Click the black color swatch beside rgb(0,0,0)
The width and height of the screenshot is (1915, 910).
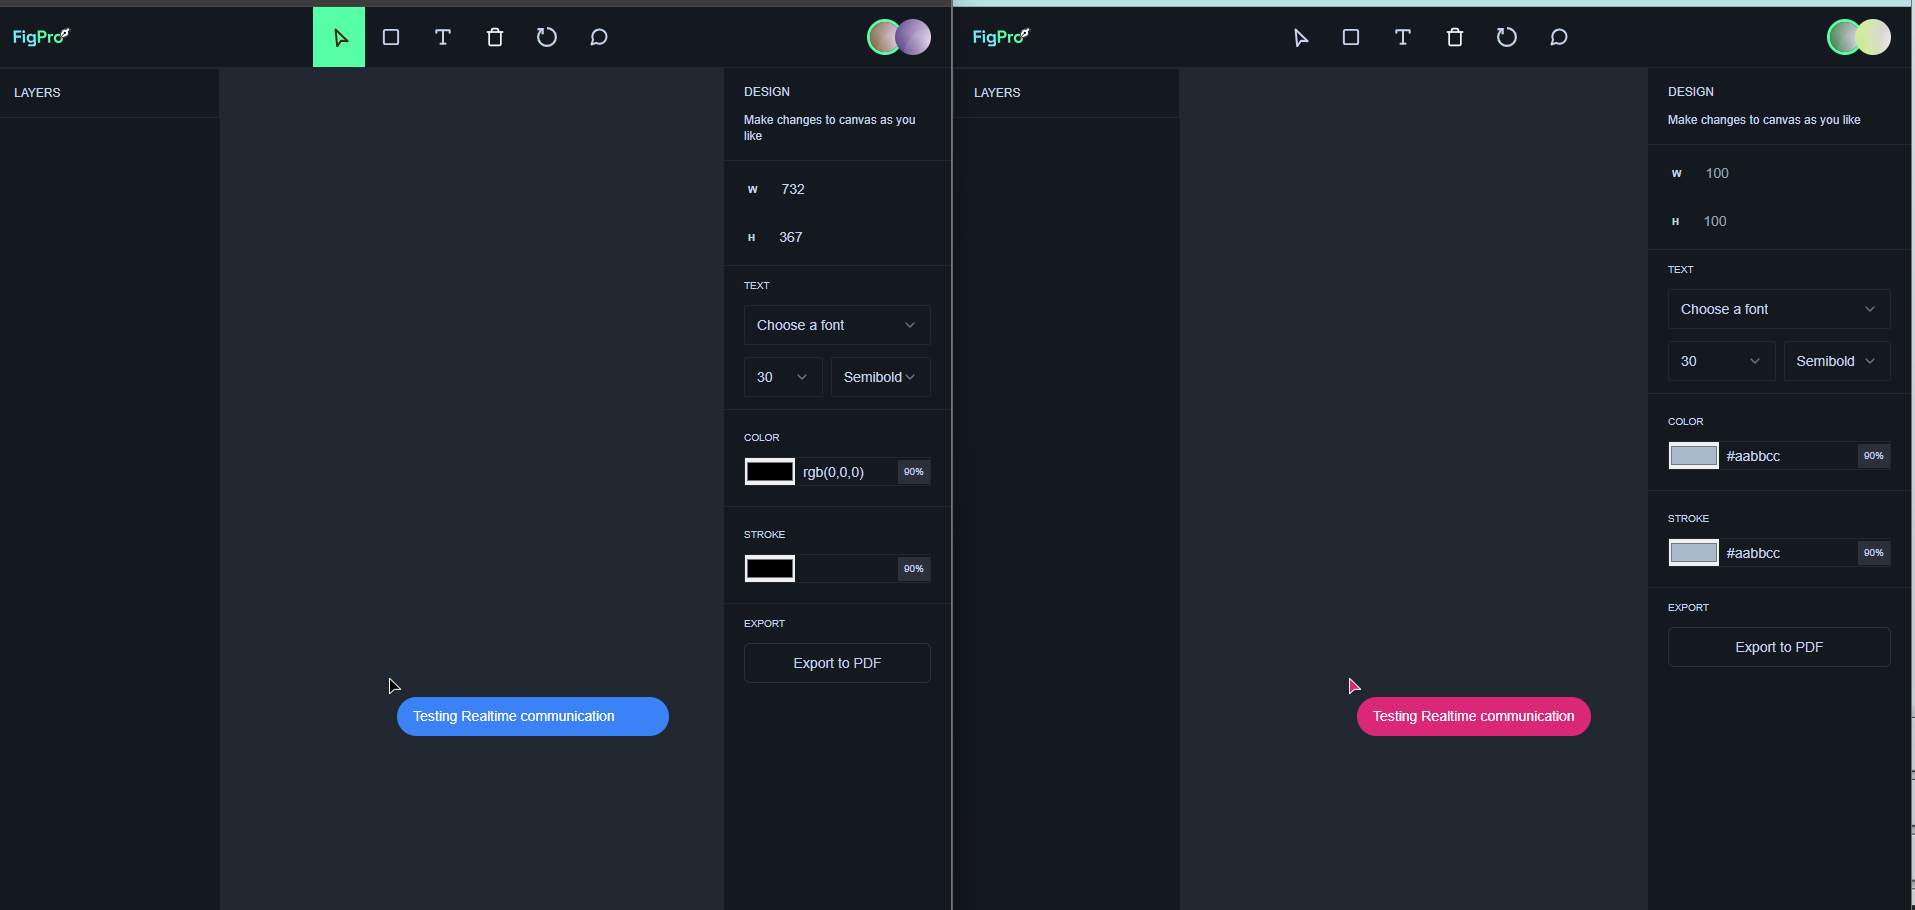[770, 472]
